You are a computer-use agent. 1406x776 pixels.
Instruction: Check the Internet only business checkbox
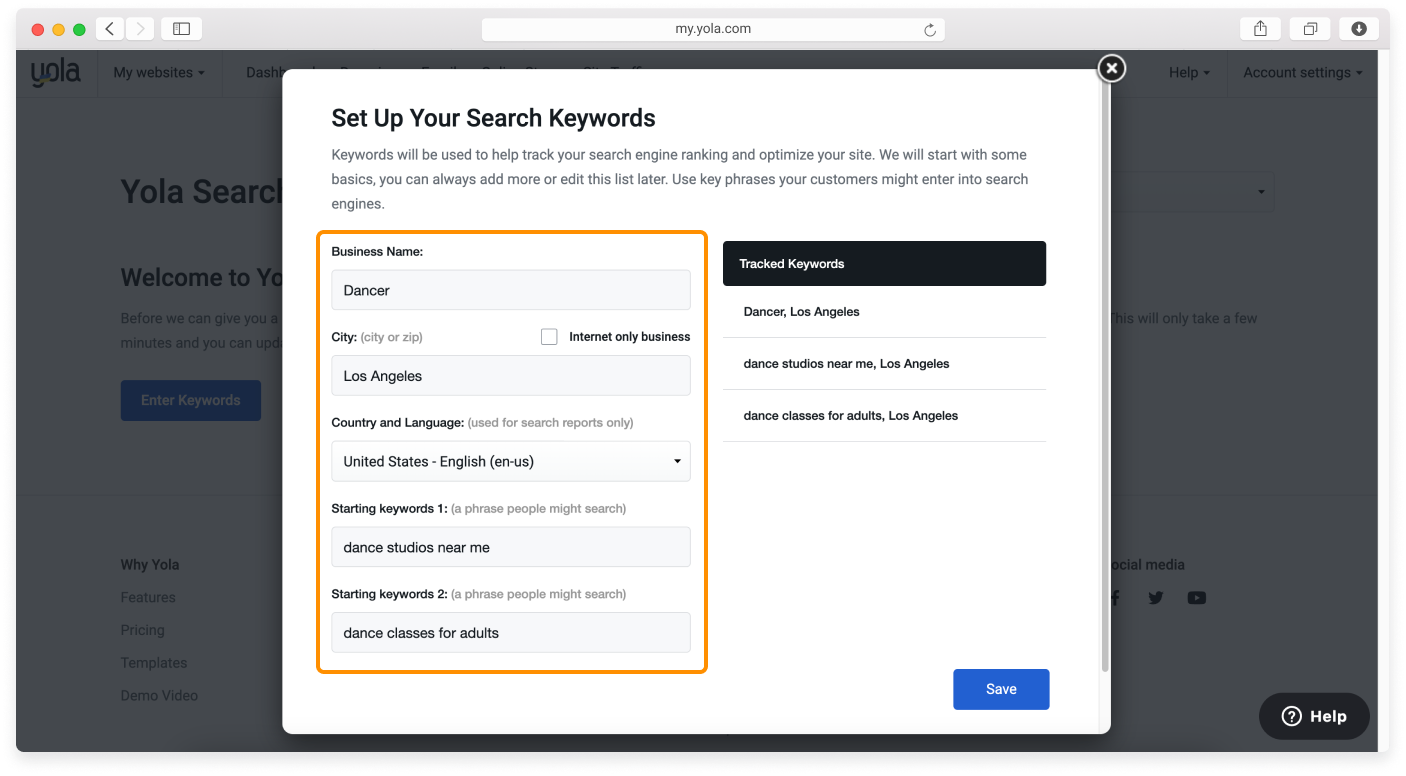click(x=549, y=337)
